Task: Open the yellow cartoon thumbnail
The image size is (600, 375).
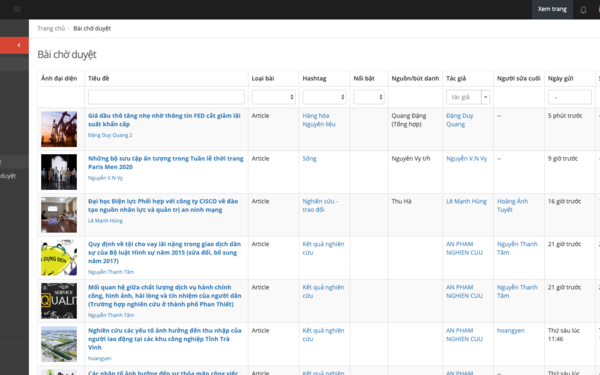Action: (59, 258)
